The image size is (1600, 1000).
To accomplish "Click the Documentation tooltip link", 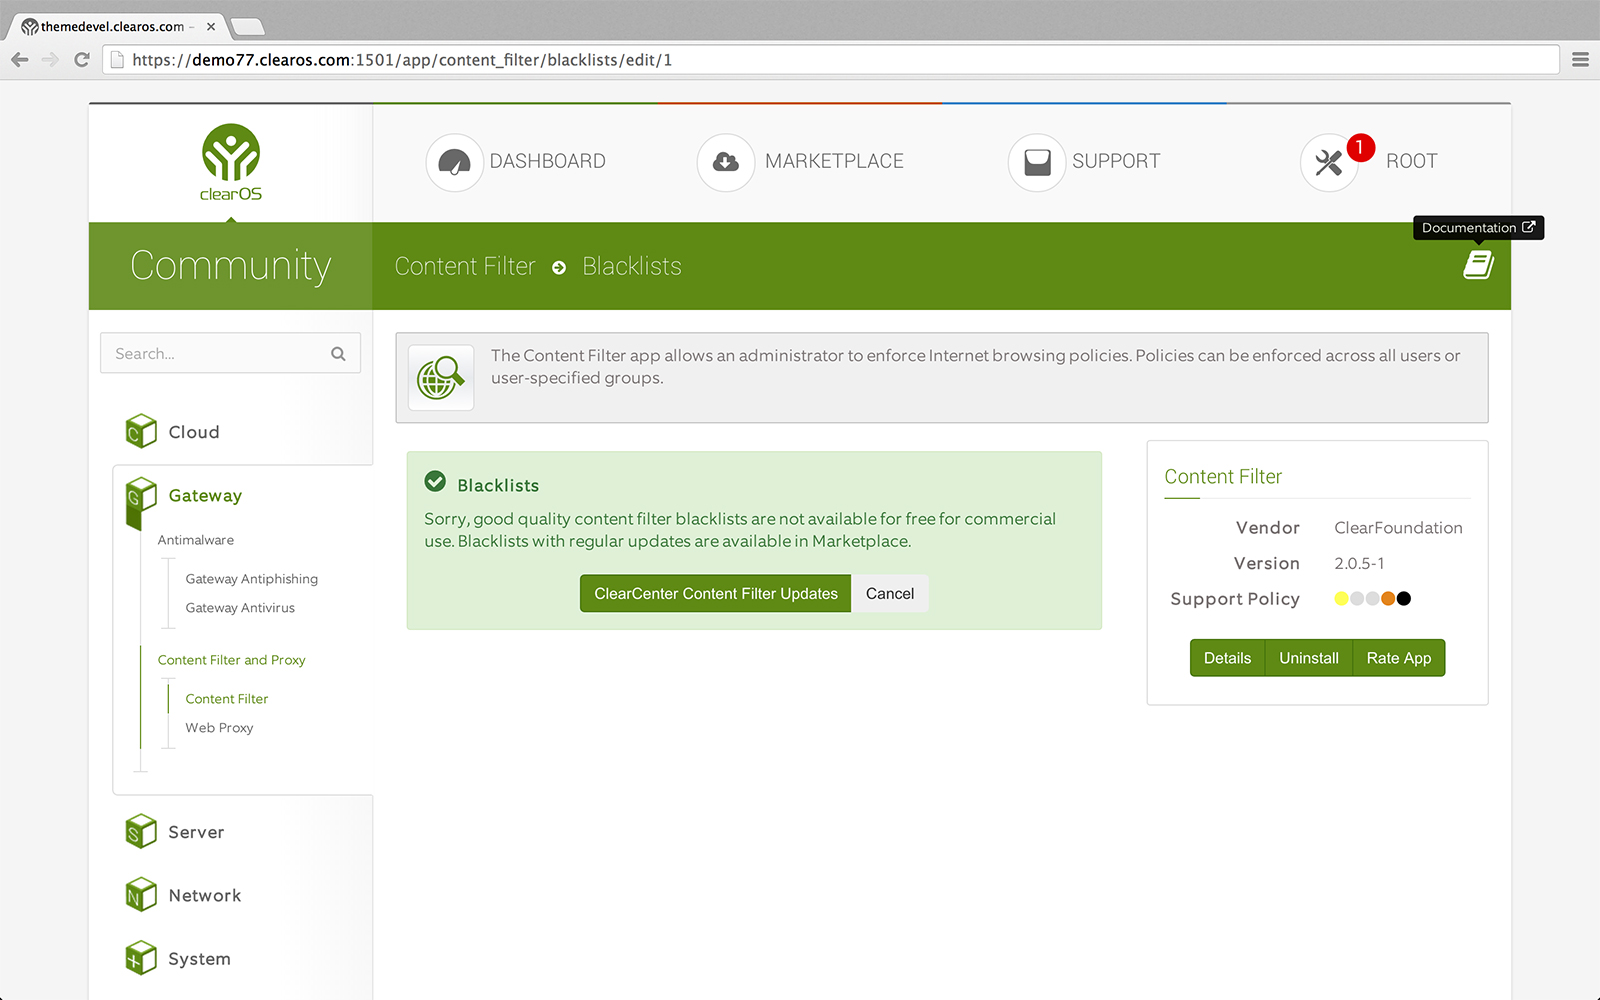I will (x=1478, y=228).
